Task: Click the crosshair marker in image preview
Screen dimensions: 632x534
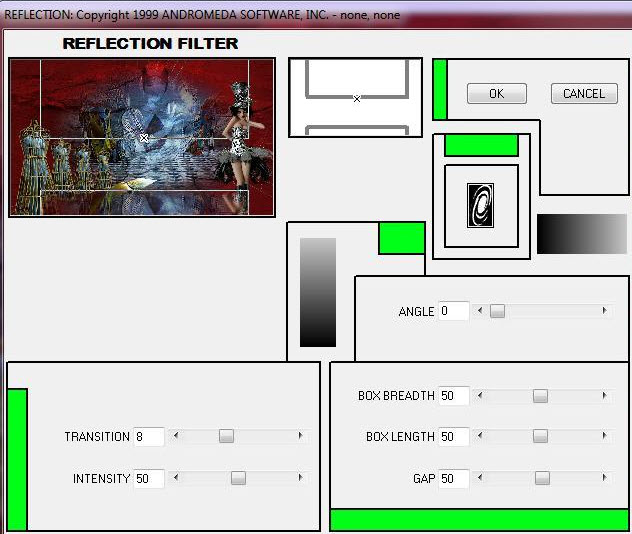Action: click(144, 138)
